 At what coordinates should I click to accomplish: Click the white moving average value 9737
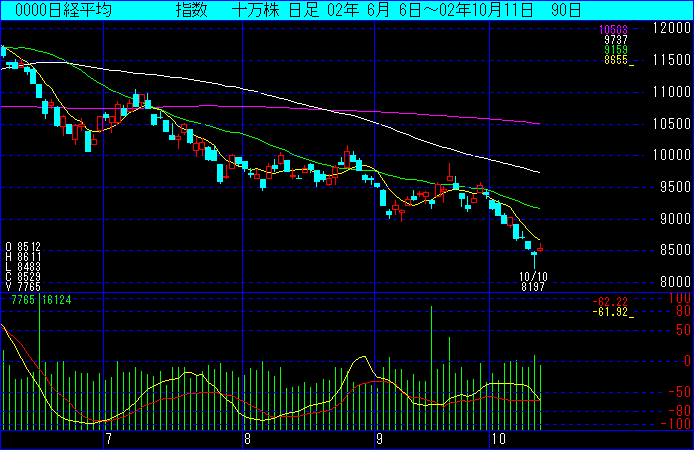pos(616,40)
